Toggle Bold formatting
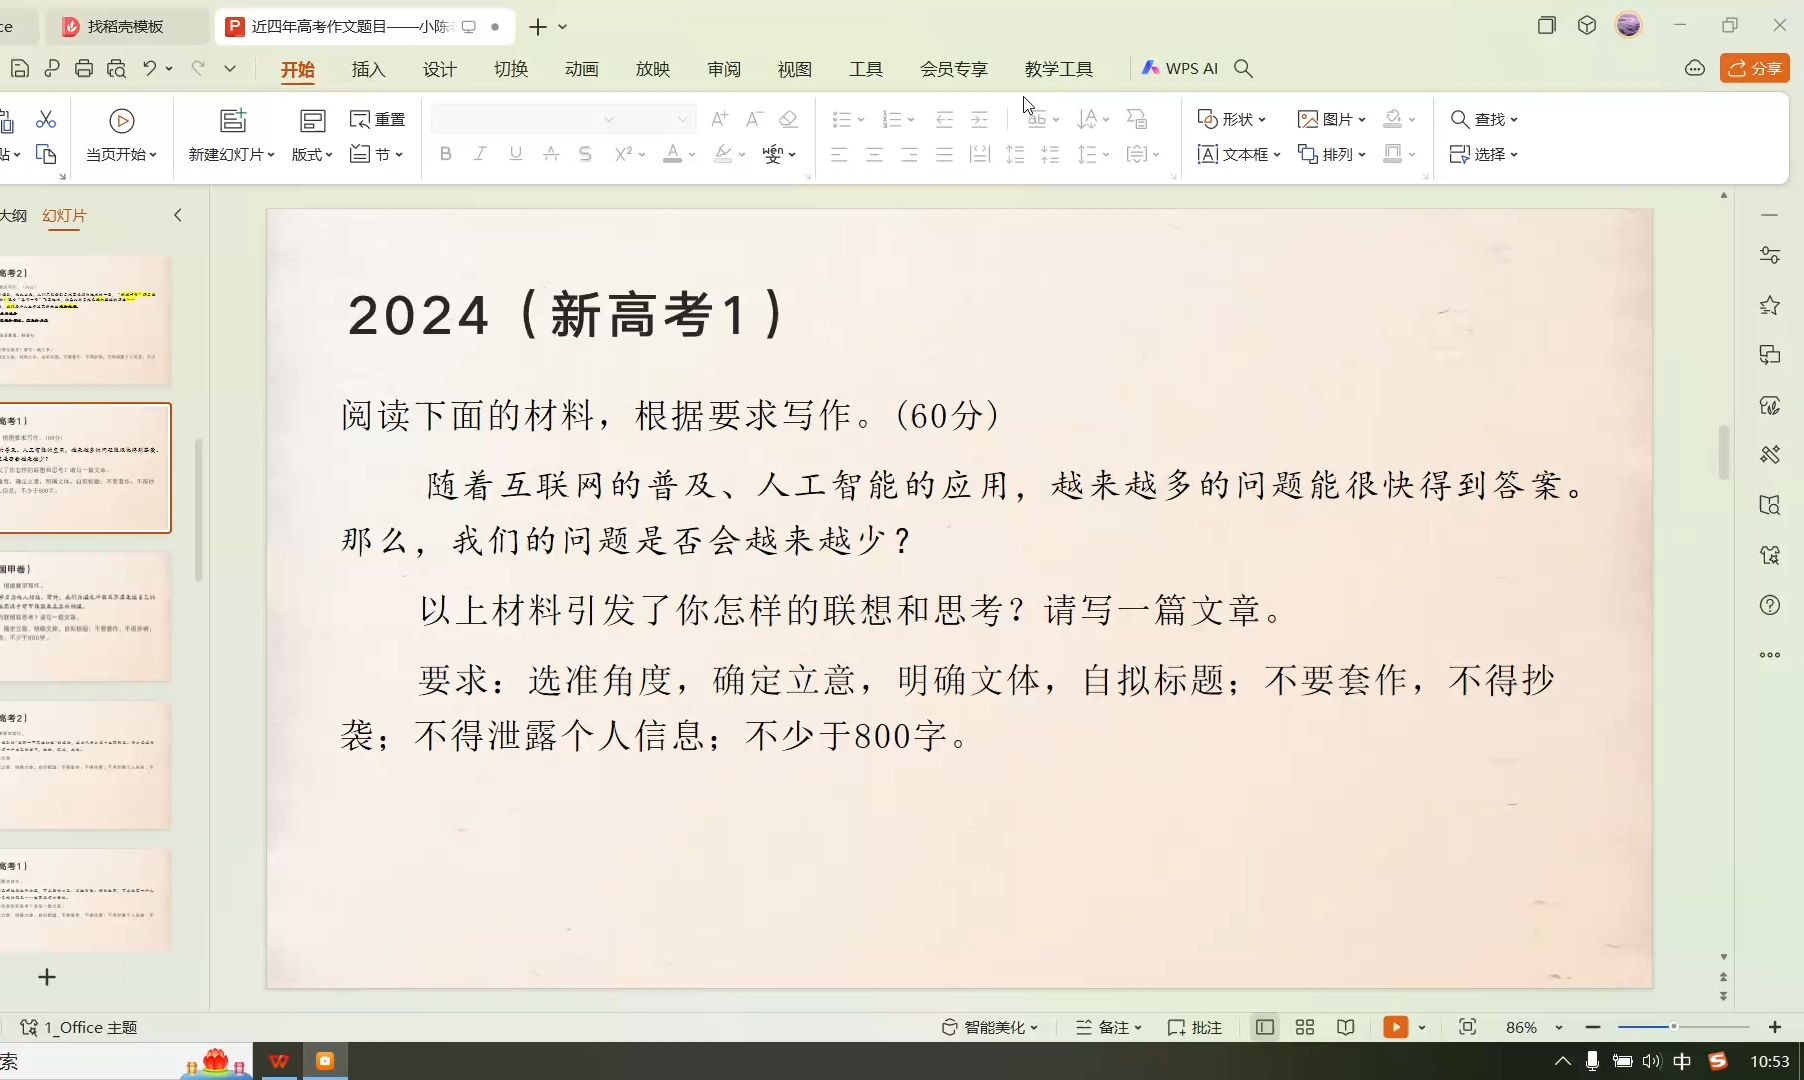1804x1080 pixels. (x=446, y=154)
